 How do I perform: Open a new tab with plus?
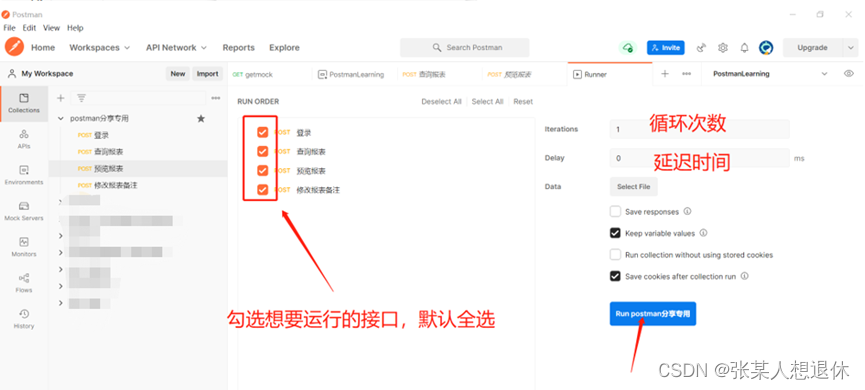[x=665, y=74]
